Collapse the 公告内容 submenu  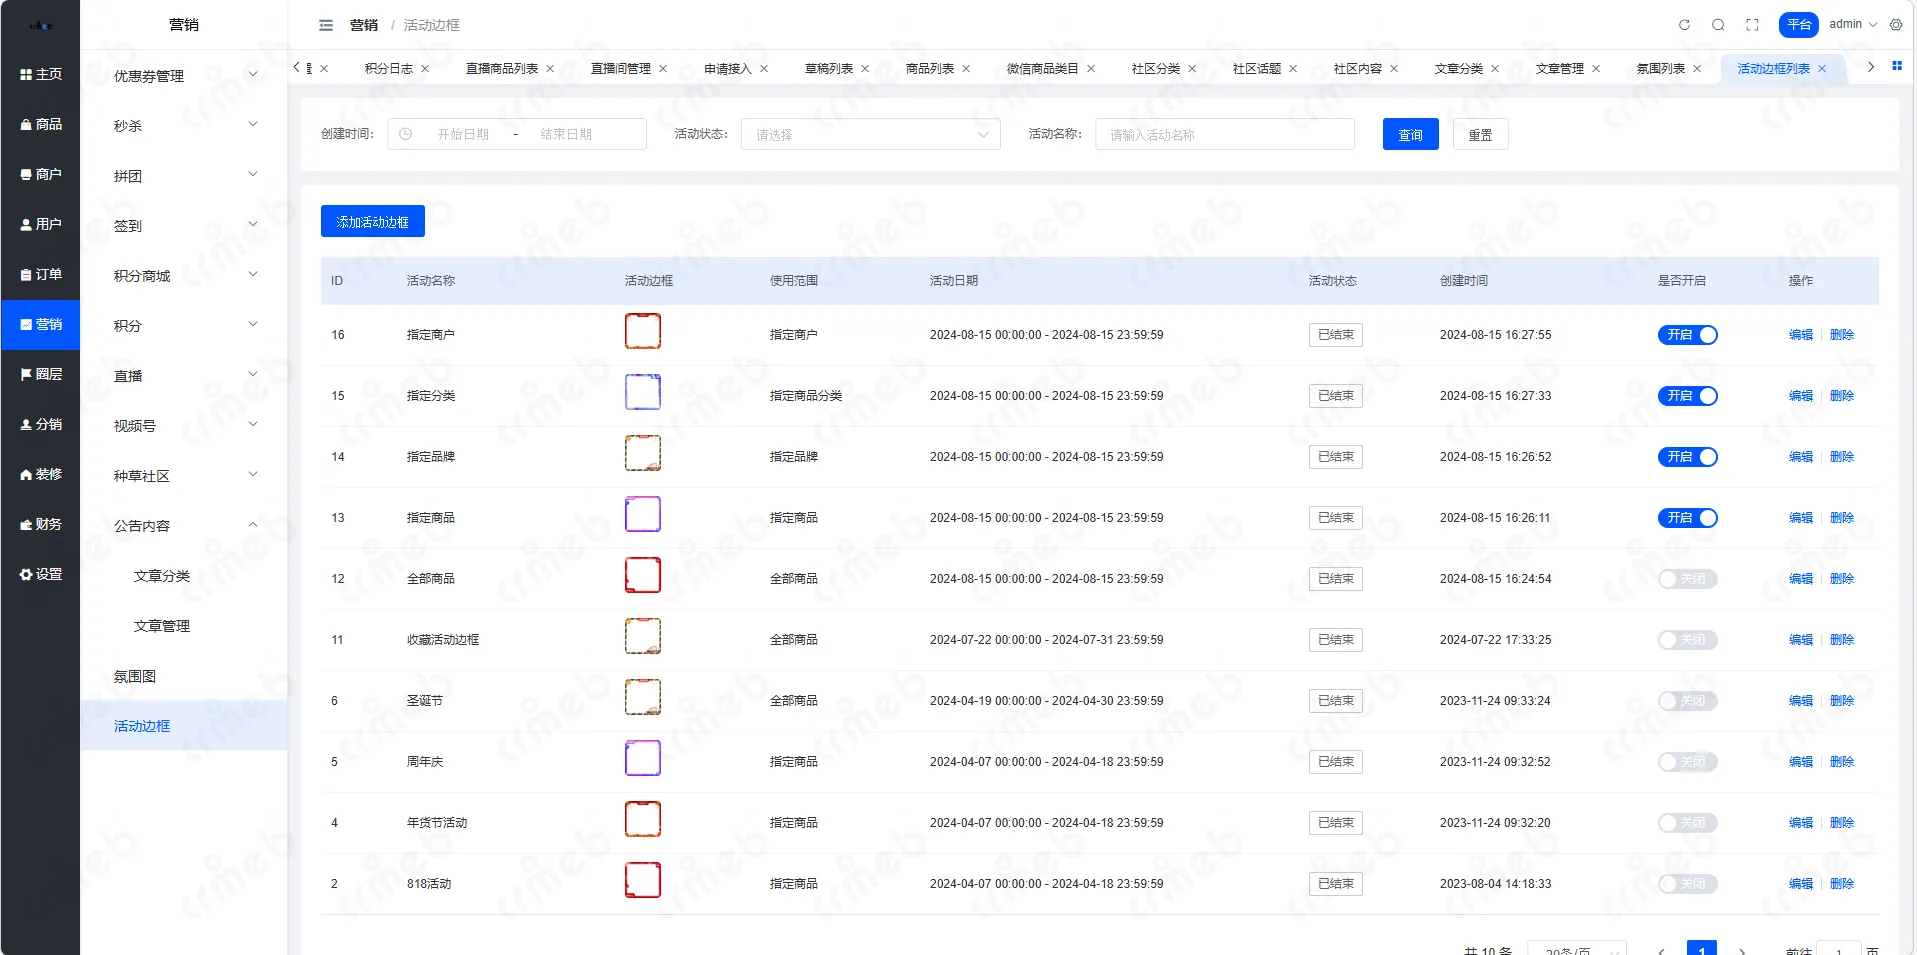tap(184, 525)
